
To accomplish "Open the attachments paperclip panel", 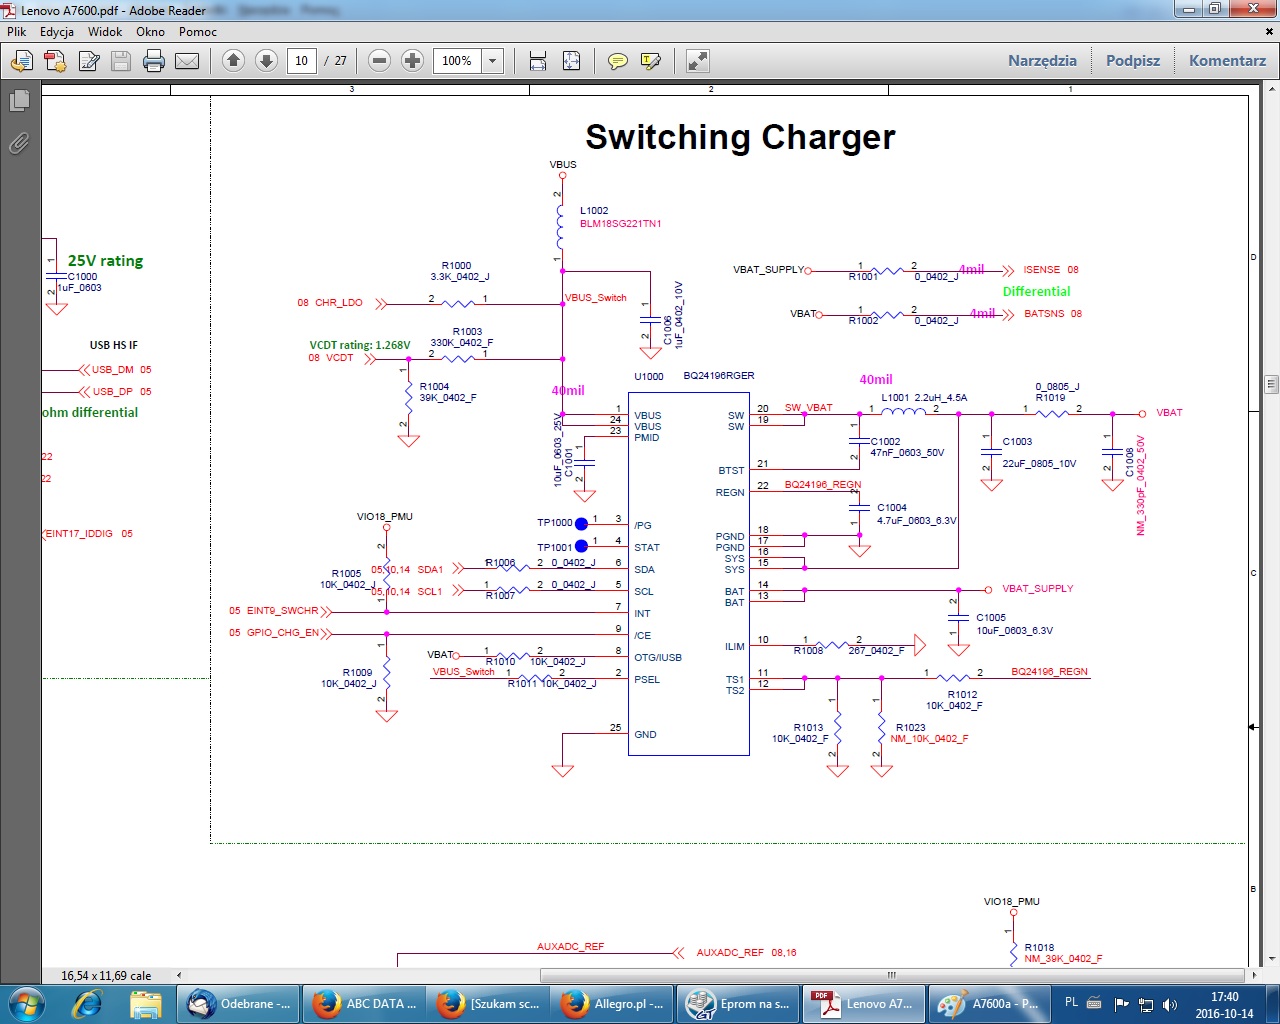I will (x=19, y=144).
